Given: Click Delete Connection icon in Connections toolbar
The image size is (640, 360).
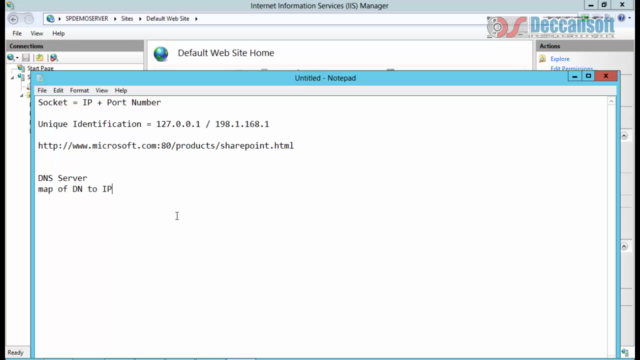Looking at the screenshot, I should click(x=54, y=58).
